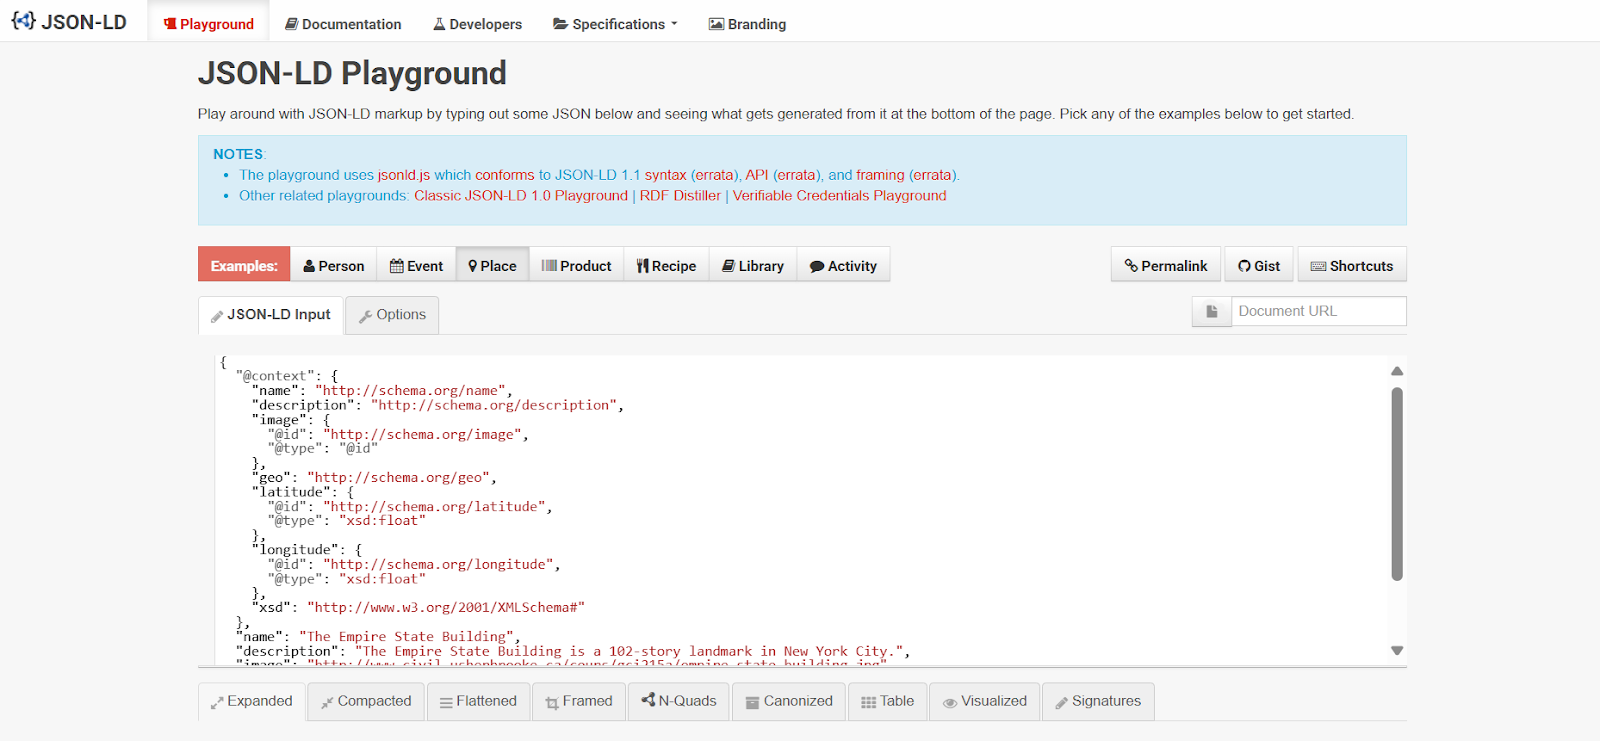Load the Person example
The image size is (1600, 741).
click(x=334, y=266)
